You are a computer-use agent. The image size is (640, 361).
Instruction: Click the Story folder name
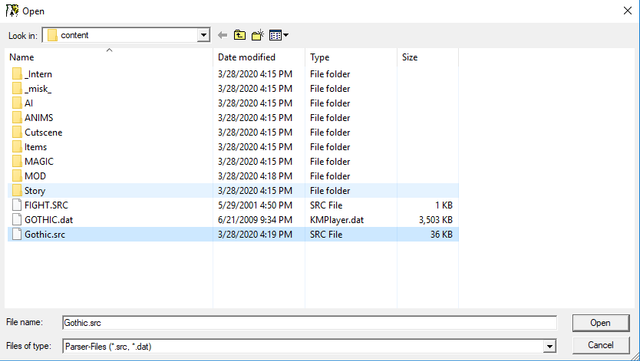[35, 191]
